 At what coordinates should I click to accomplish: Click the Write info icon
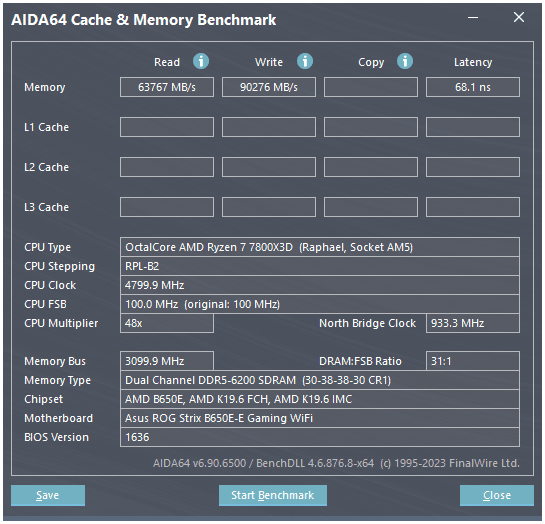point(305,61)
